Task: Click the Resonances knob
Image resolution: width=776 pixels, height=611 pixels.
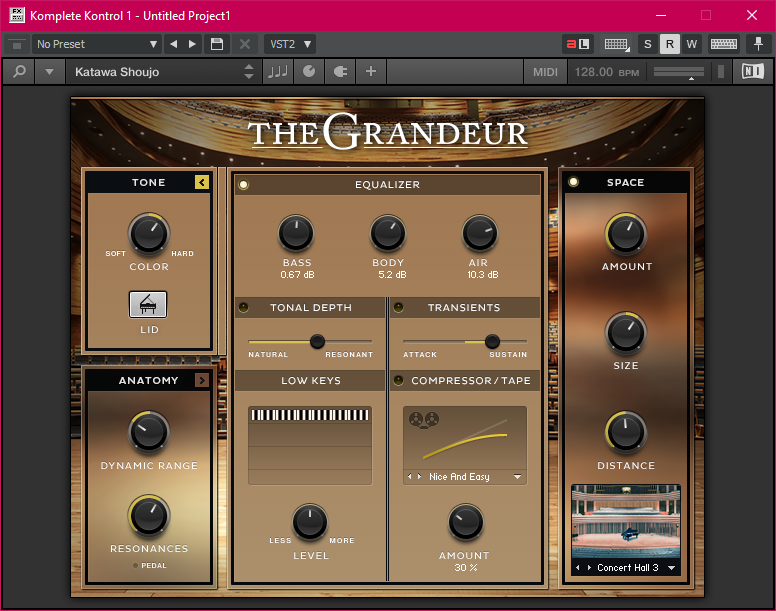Action: (x=149, y=515)
